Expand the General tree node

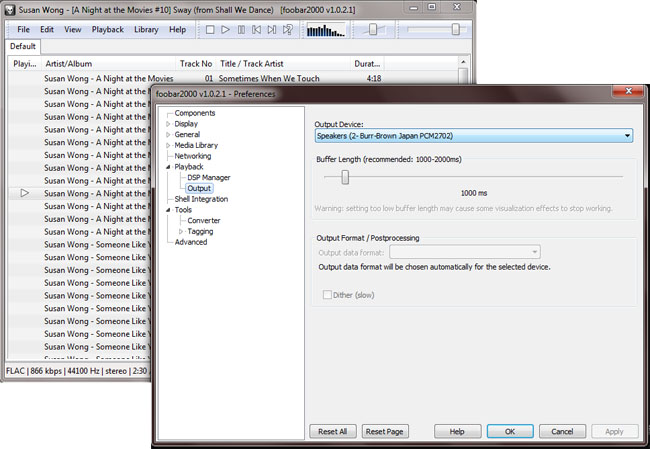point(168,135)
